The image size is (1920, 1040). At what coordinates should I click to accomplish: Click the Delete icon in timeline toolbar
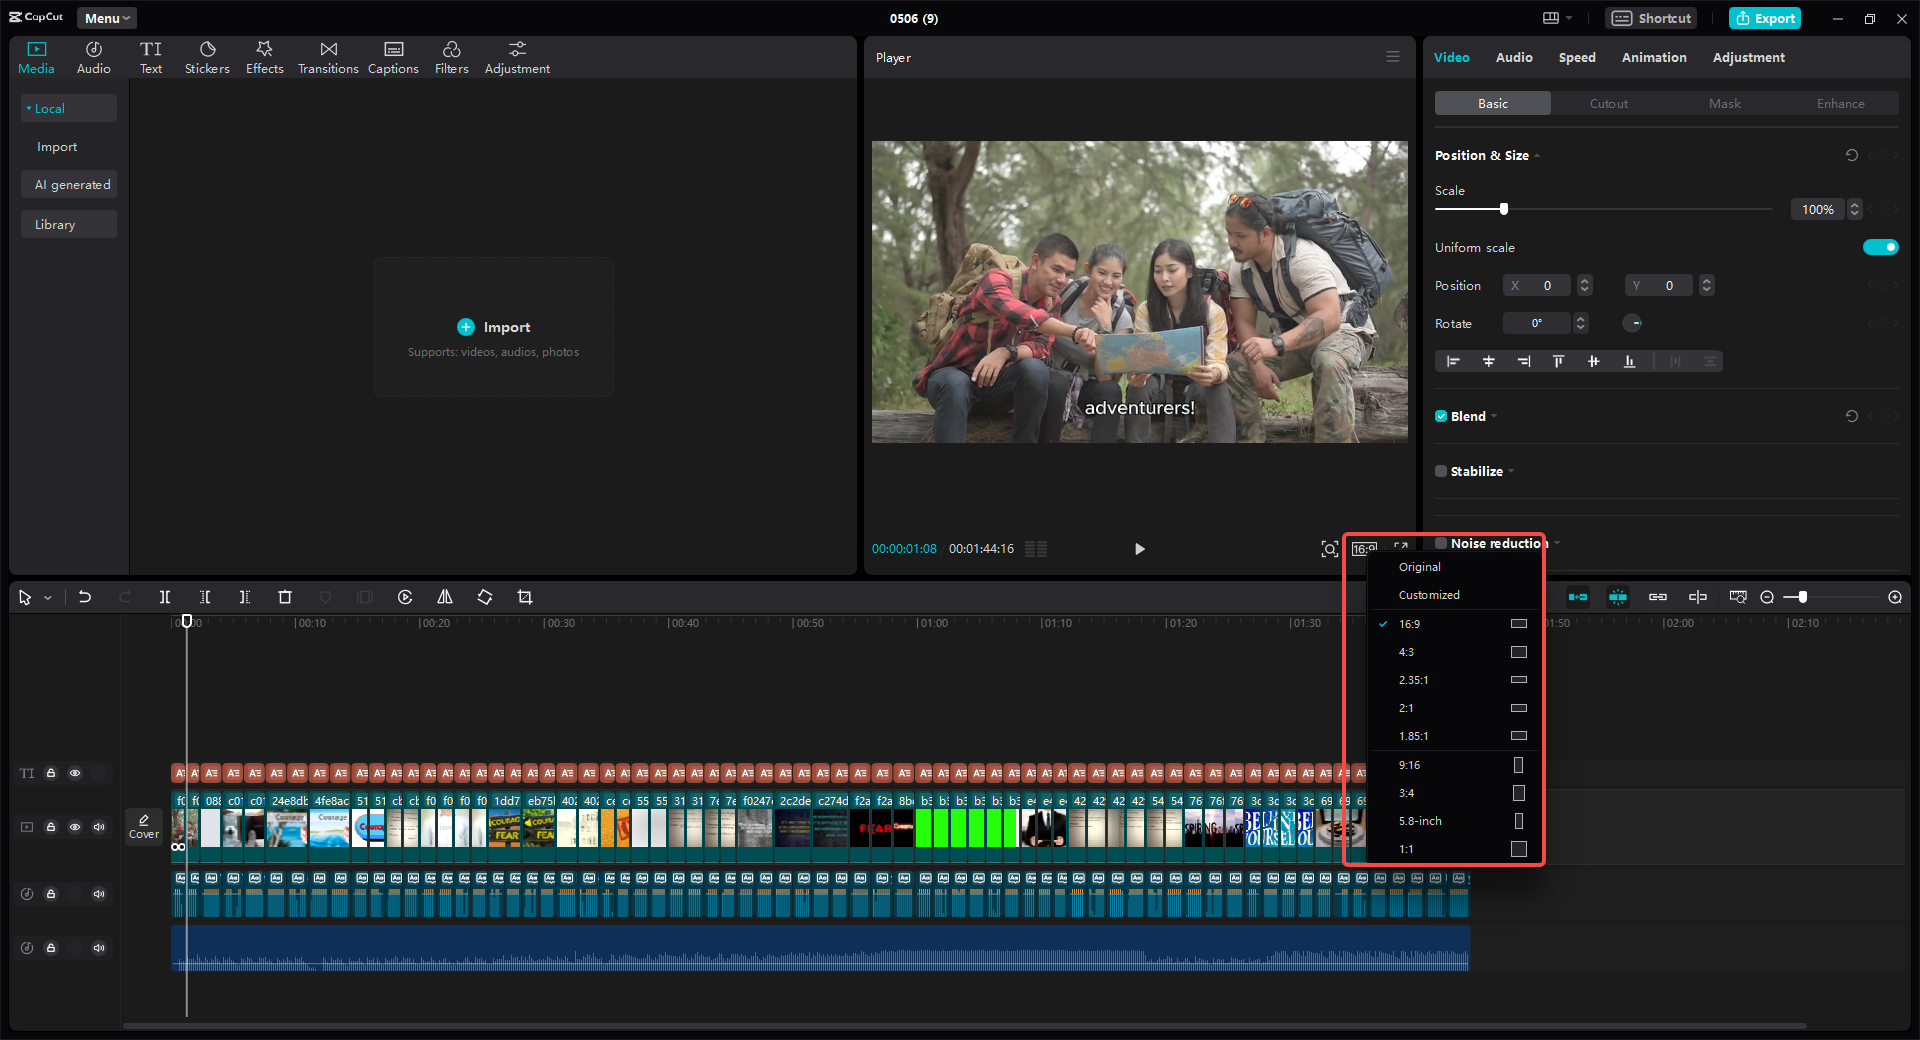(x=285, y=597)
